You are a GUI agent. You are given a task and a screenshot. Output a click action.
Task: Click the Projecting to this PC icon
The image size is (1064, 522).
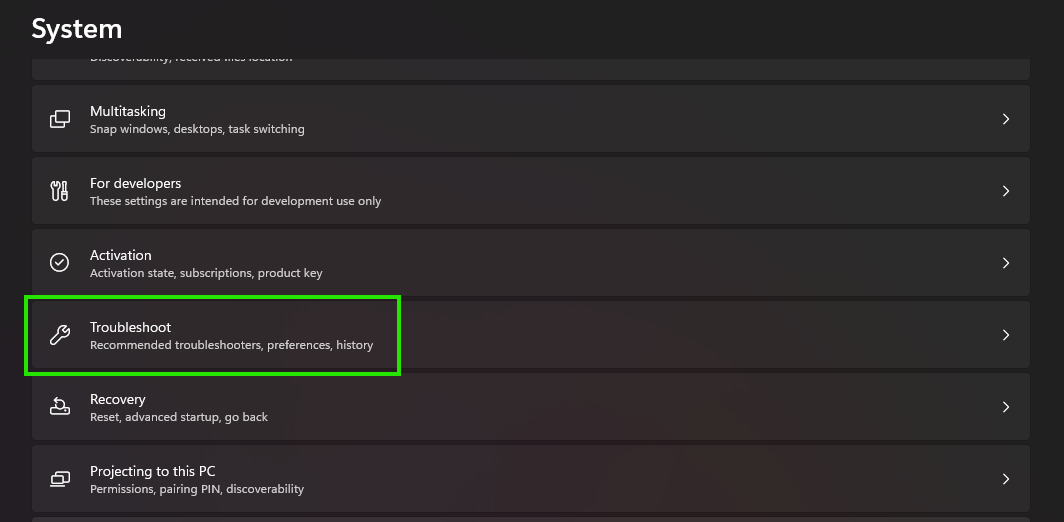coord(60,479)
